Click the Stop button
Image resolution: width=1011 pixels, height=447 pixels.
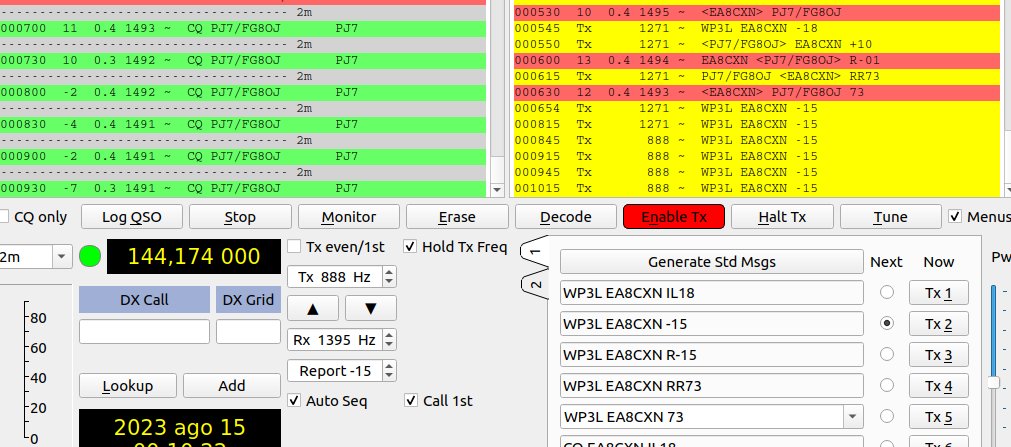240,217
